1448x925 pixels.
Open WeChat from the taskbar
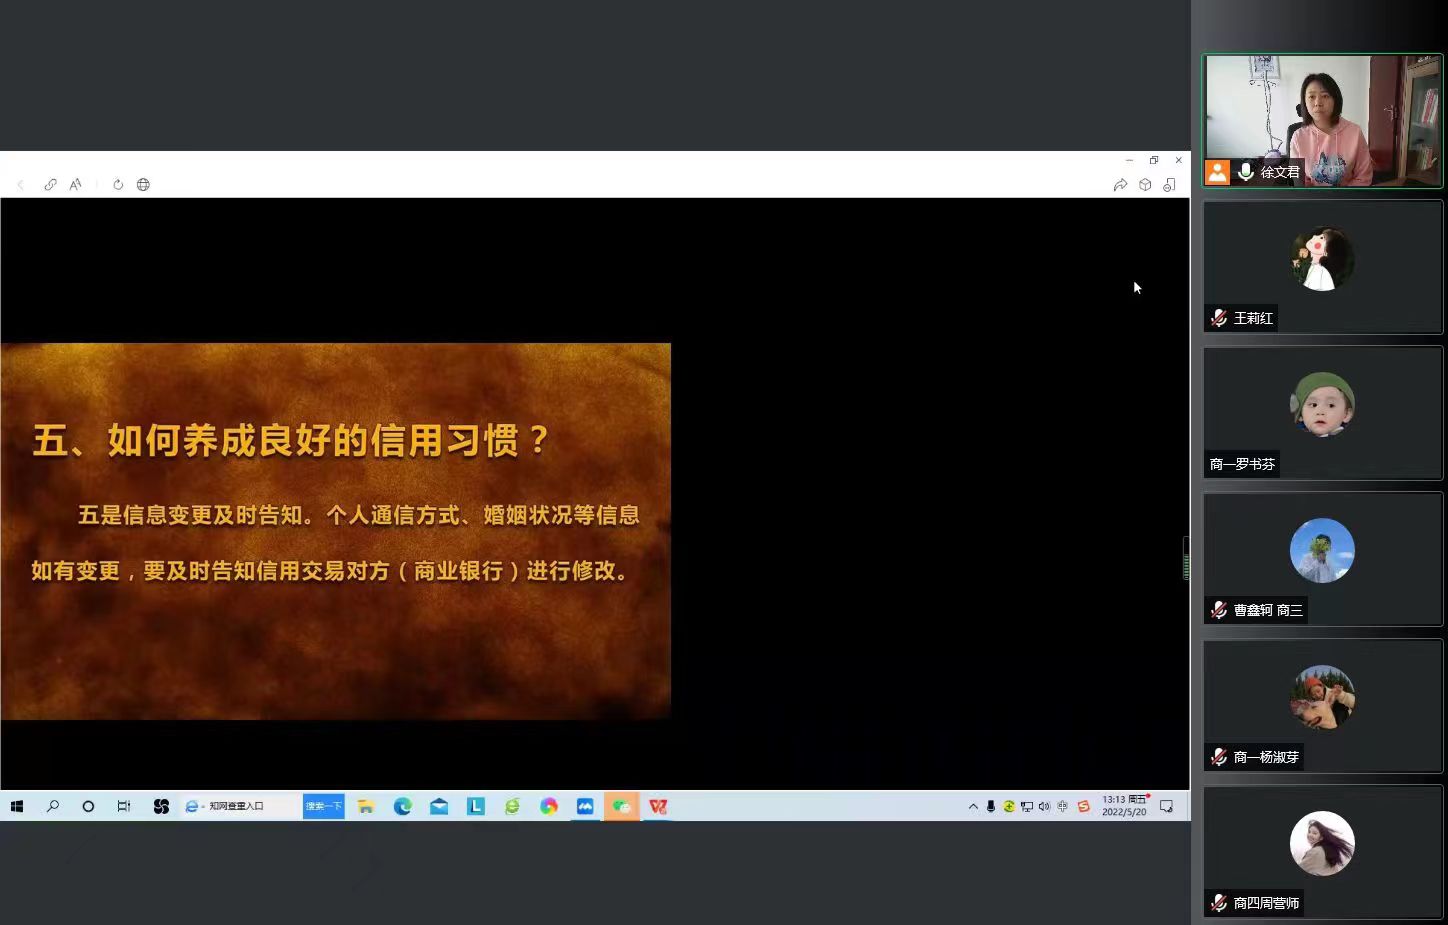click(621, 807)
